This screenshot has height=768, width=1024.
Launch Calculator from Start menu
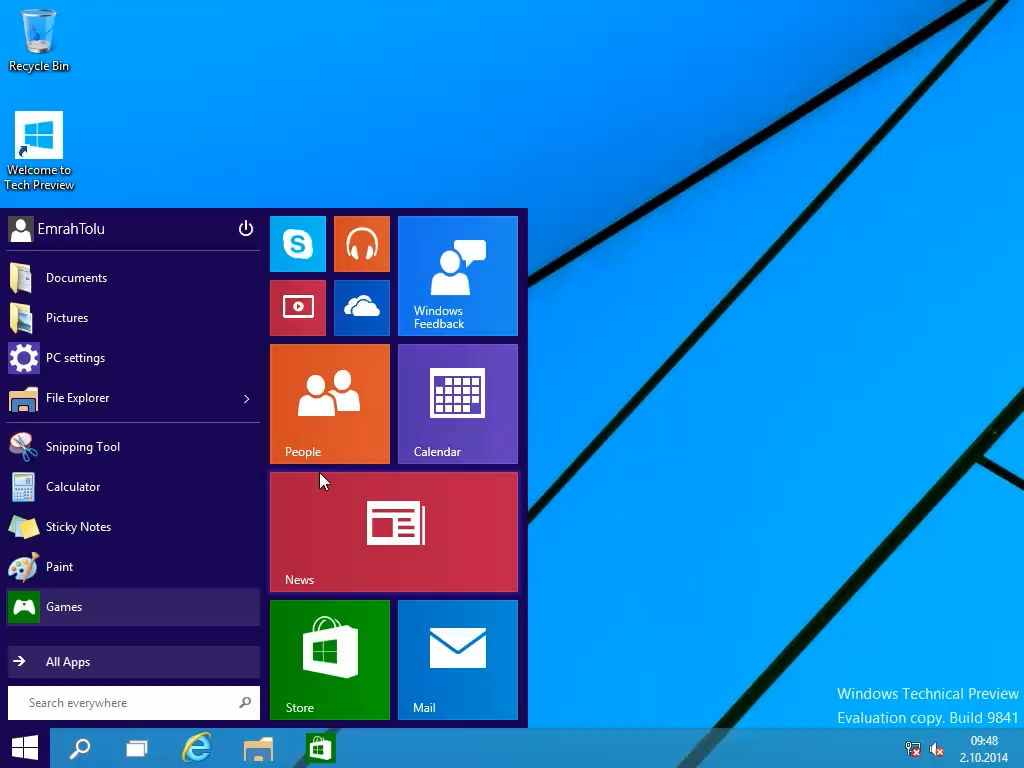(x=133, y=487)
